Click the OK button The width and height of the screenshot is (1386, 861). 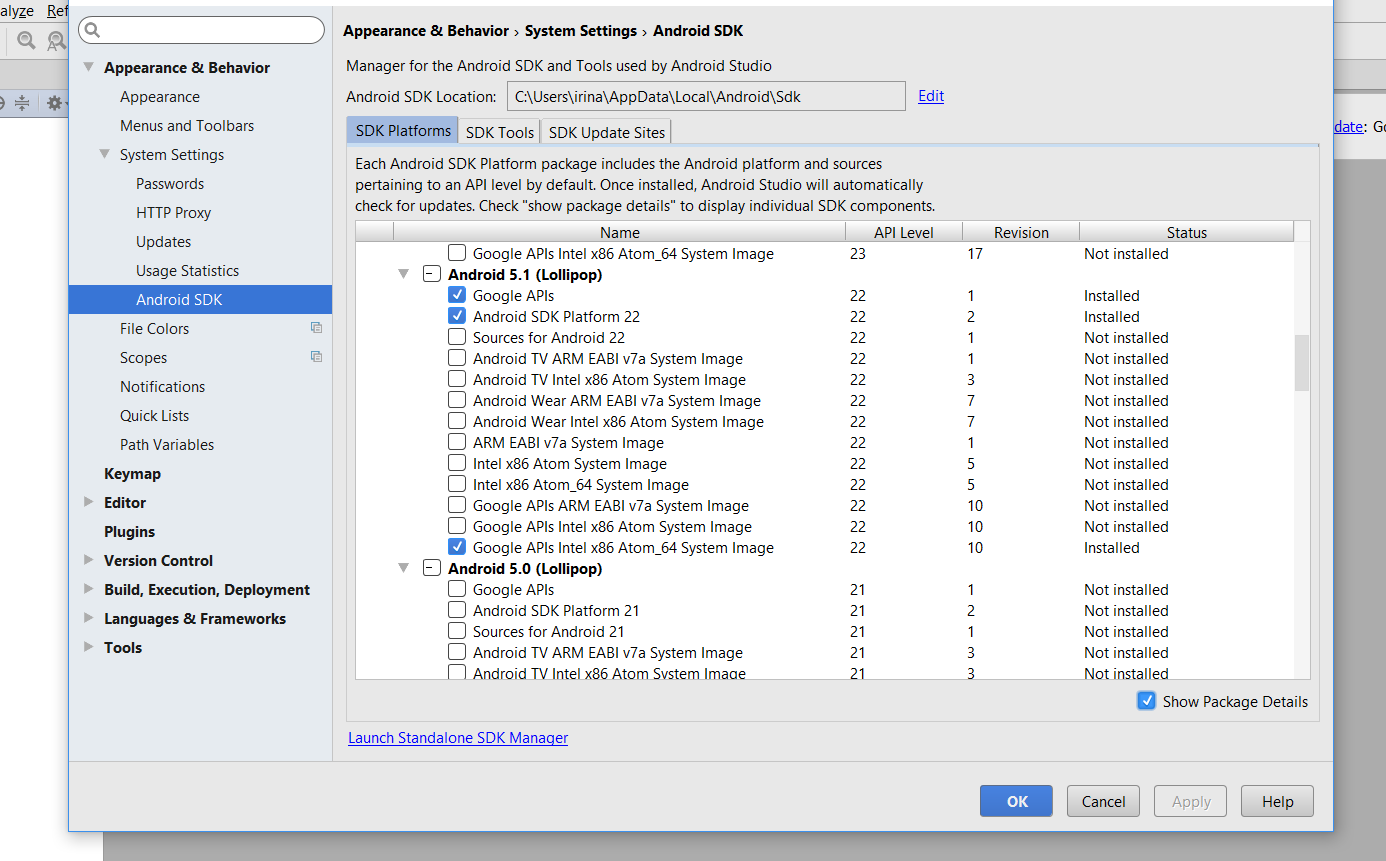point(1016,801)
